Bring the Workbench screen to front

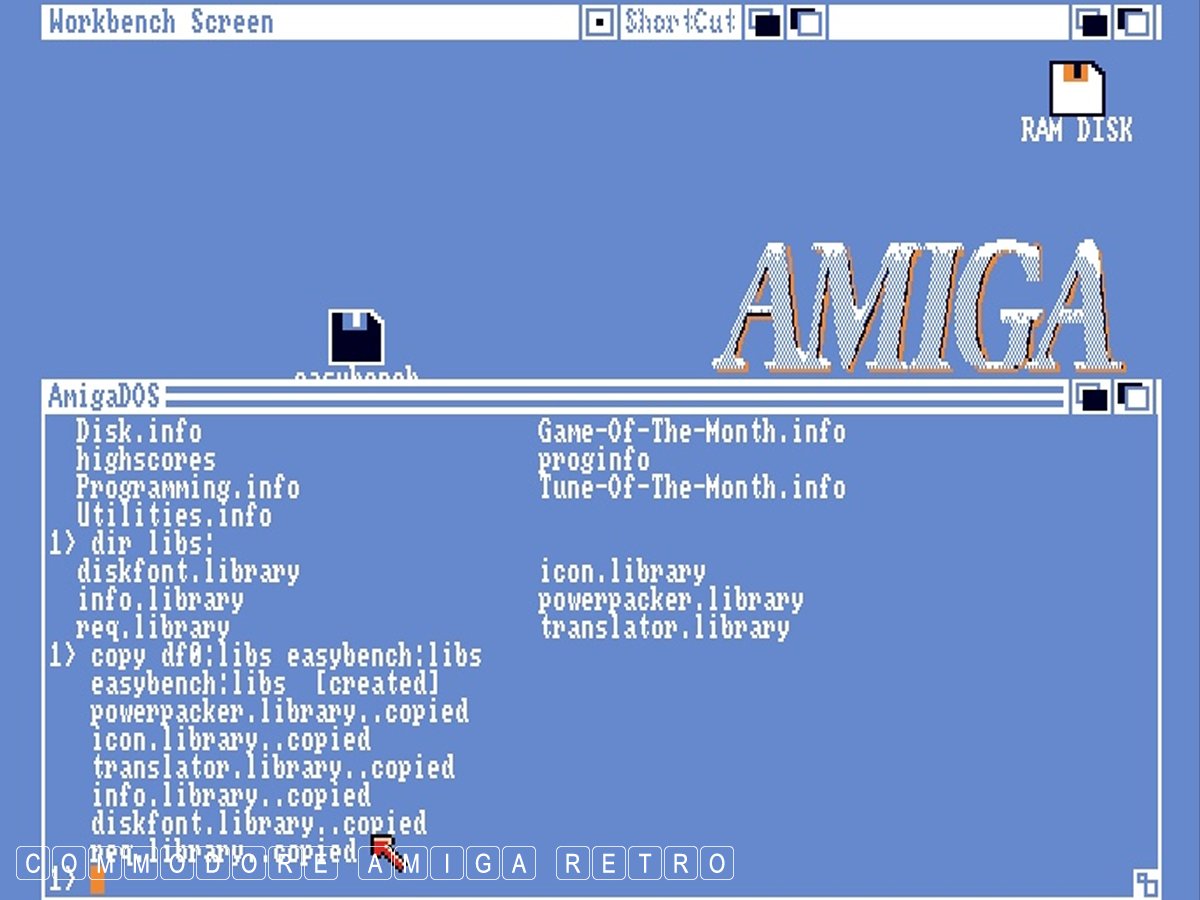pos(1134,22)
